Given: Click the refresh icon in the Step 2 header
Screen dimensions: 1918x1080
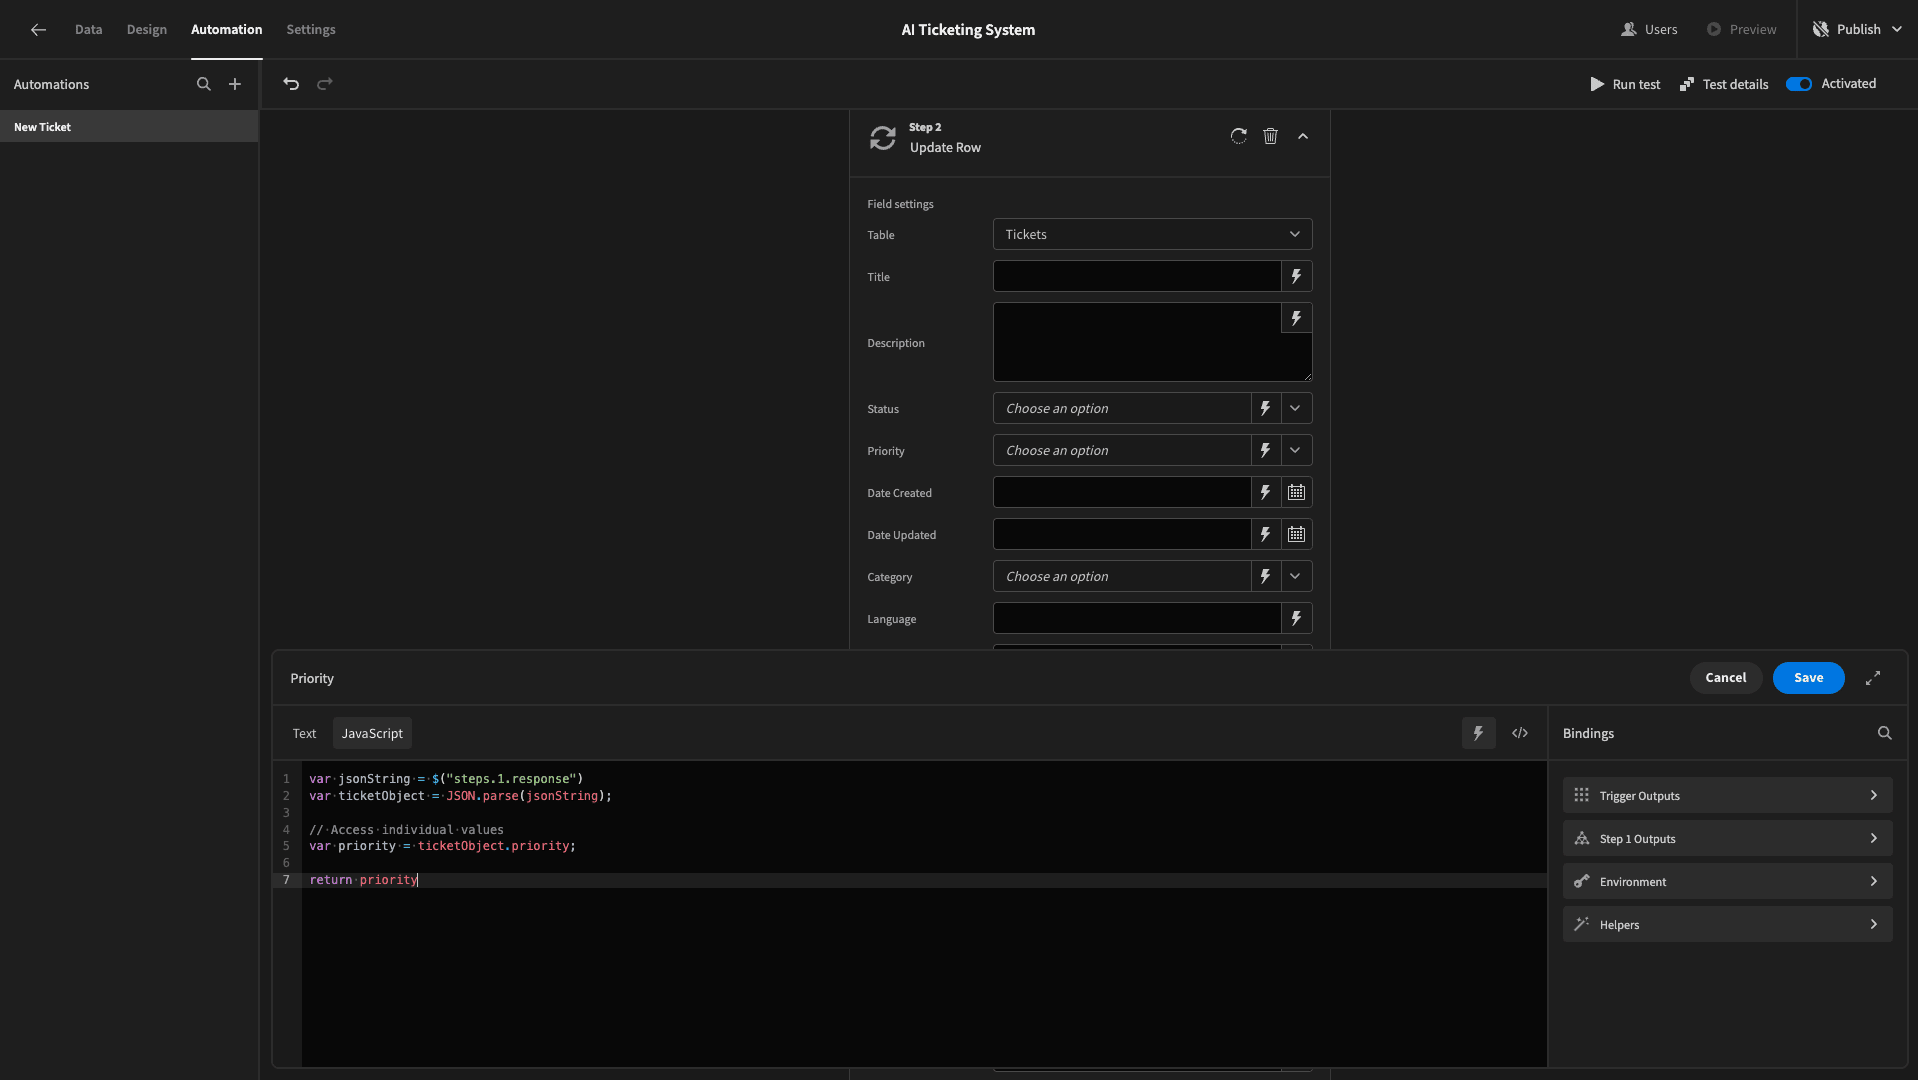Looking at the screenshot, I should tap(1238, 136).
